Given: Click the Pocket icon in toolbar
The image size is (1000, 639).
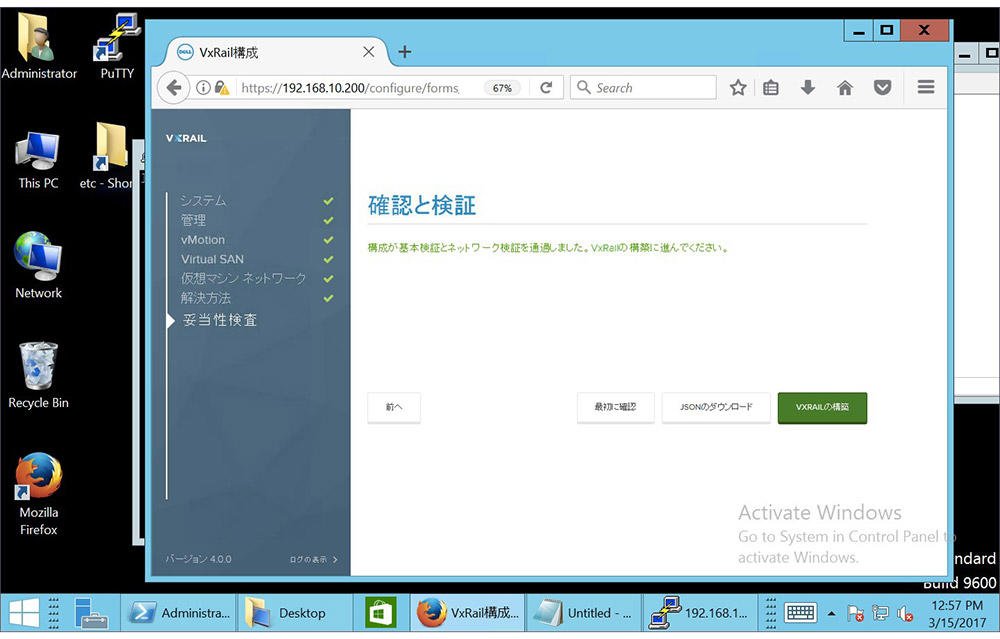Looking at the screenshot, I should point(882,87).
